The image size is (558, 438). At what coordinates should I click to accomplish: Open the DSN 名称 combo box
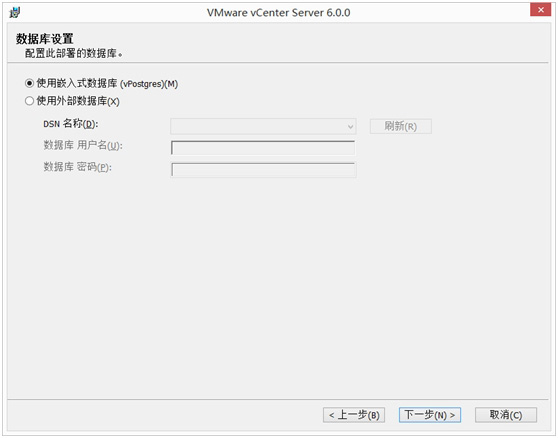[263, 126]
